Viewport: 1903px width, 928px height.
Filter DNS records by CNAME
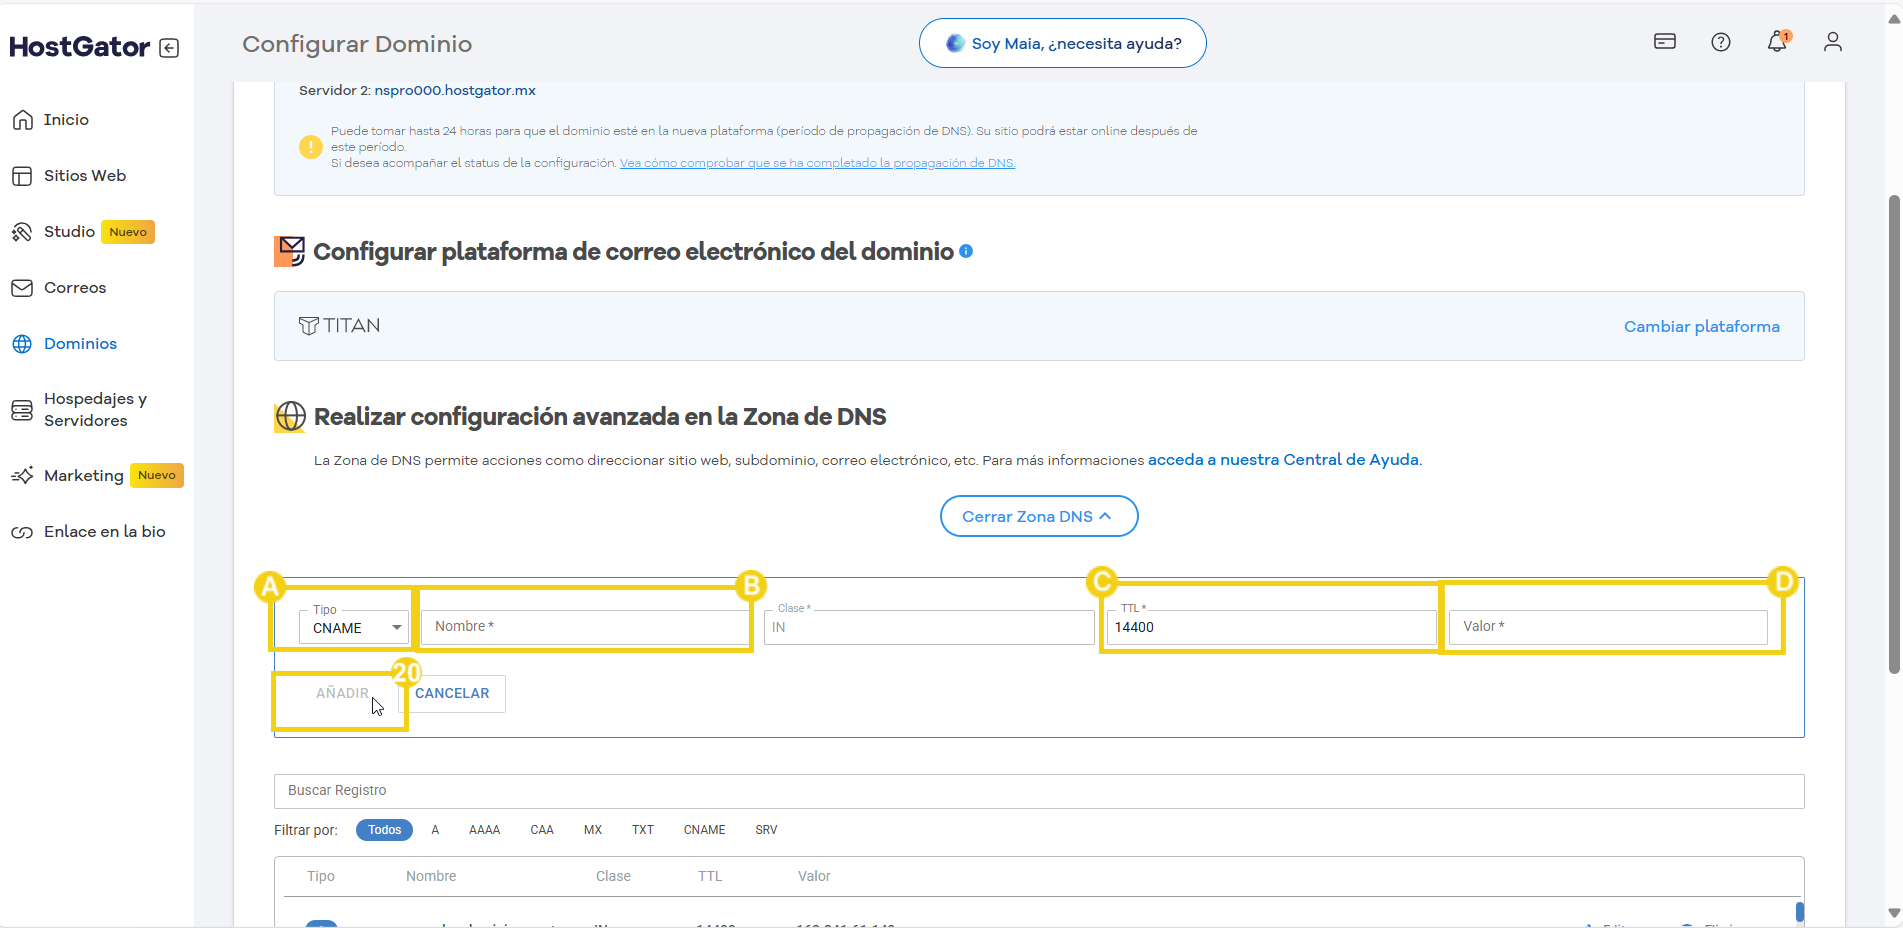[x=704, y=830]
